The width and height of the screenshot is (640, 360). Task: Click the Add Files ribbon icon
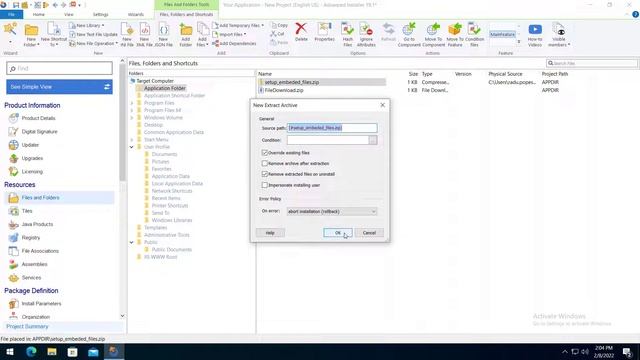pyautogui.click(x=202, y=35)
